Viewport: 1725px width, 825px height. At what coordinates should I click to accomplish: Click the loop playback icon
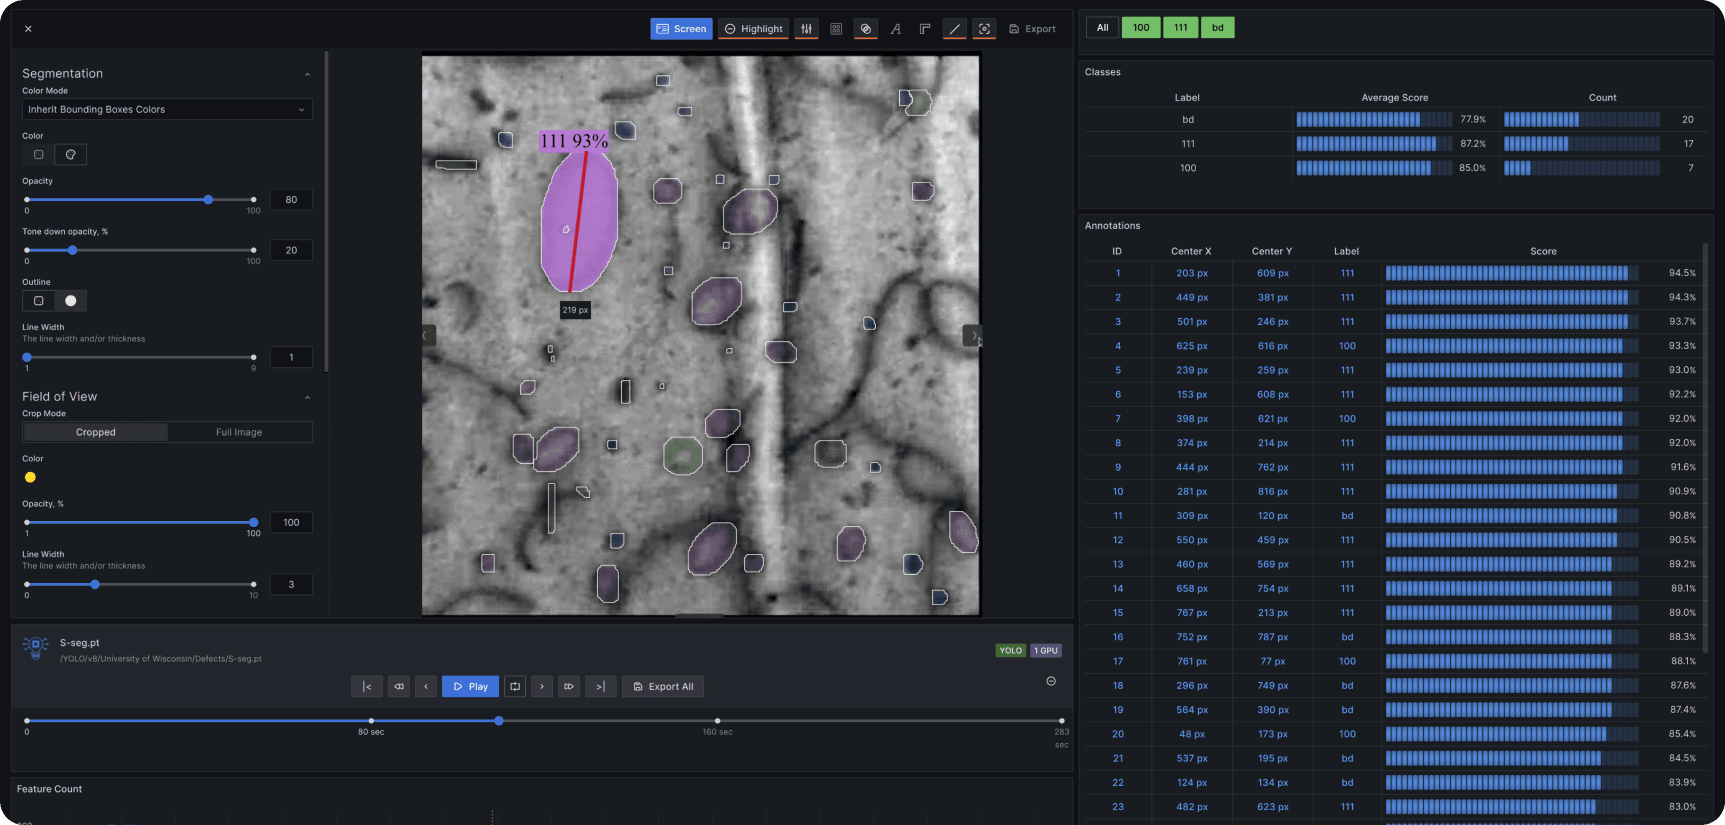tap(515, 686)
